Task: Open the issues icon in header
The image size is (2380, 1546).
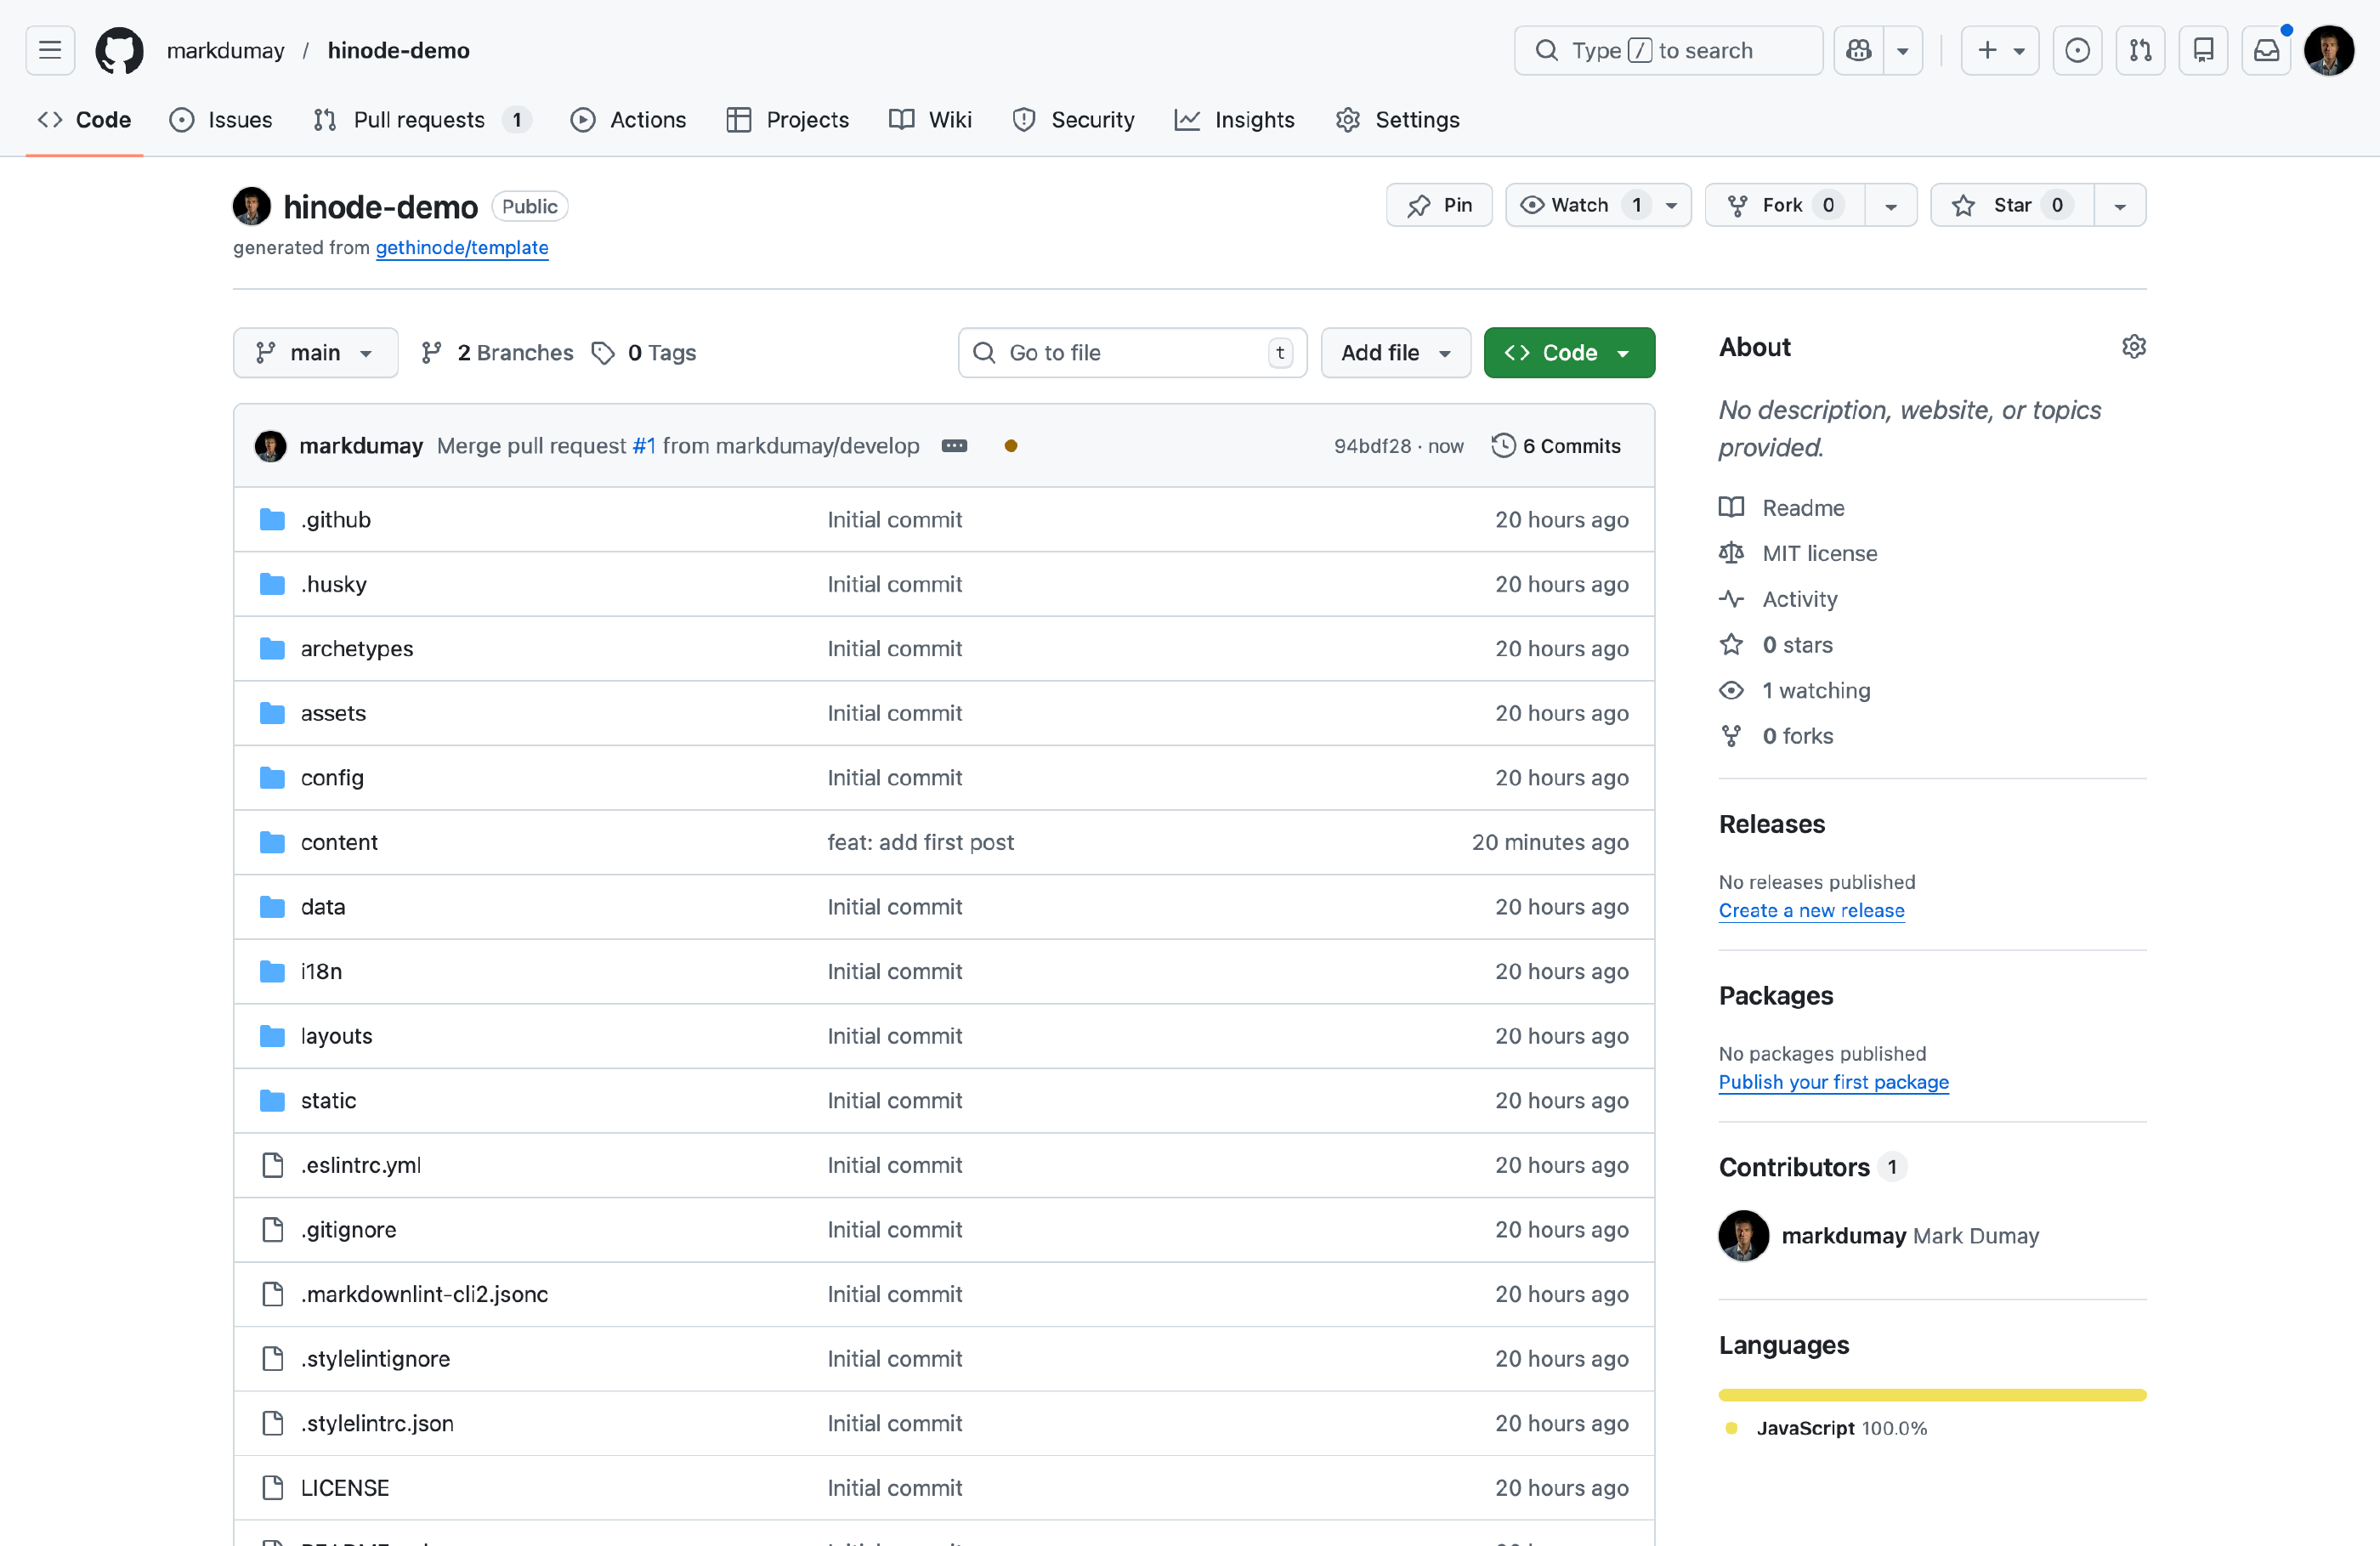Action: (2077, 50)
